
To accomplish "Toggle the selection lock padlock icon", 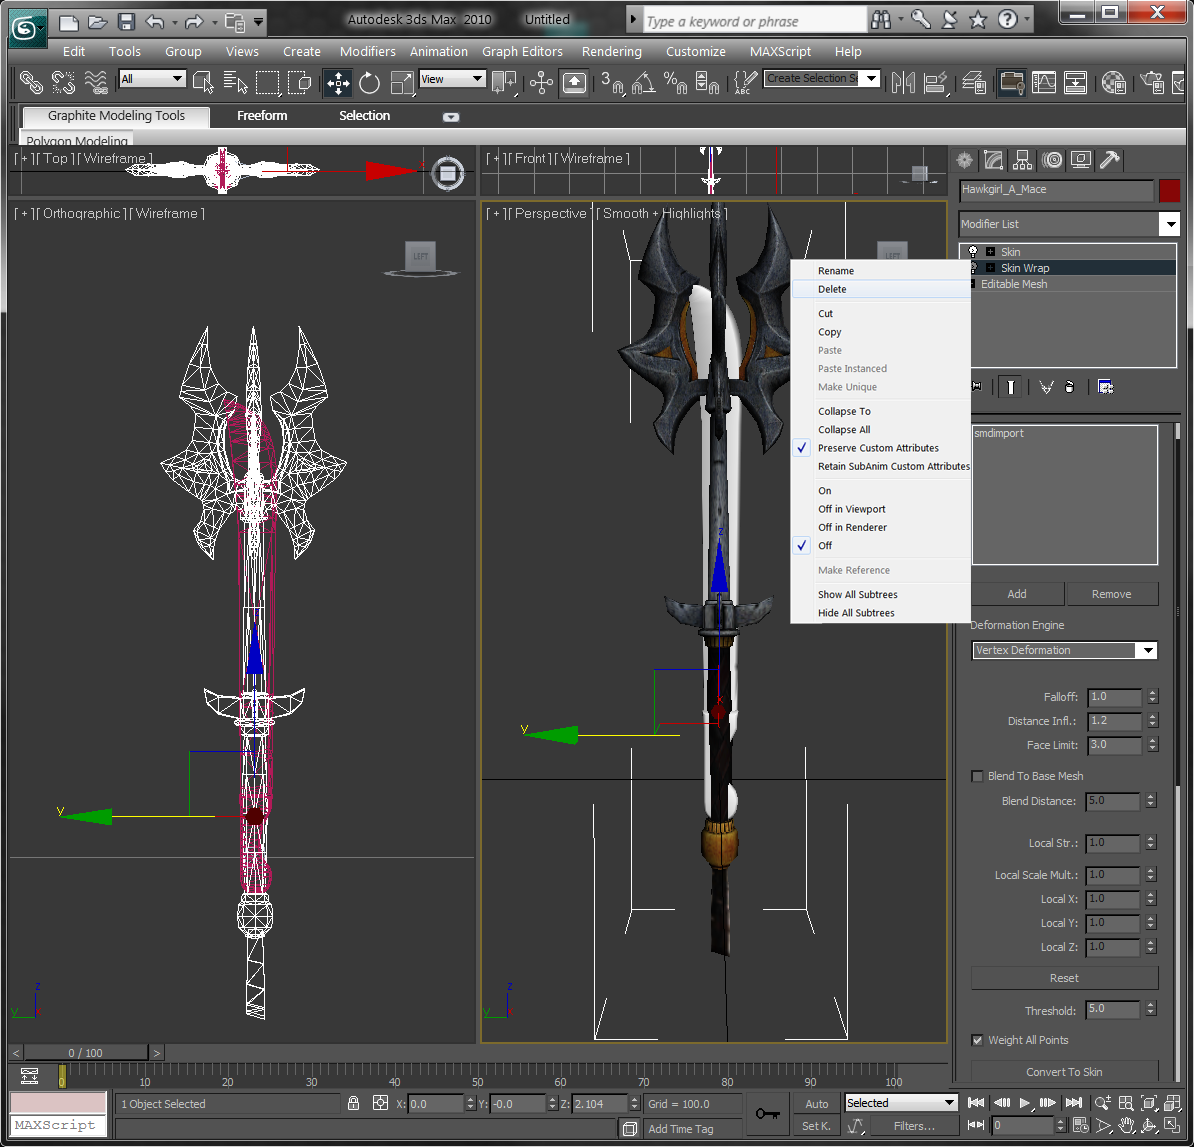I will pos(353,1103).
